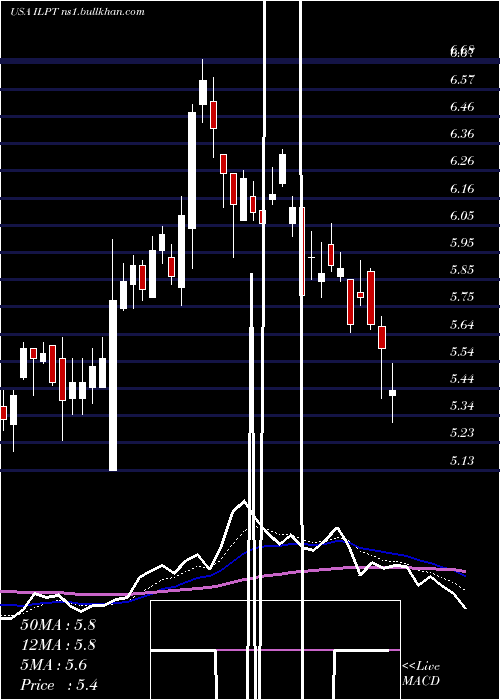Click the 5.75 price axis label
500x700 pixels.
tap(462, 297)
